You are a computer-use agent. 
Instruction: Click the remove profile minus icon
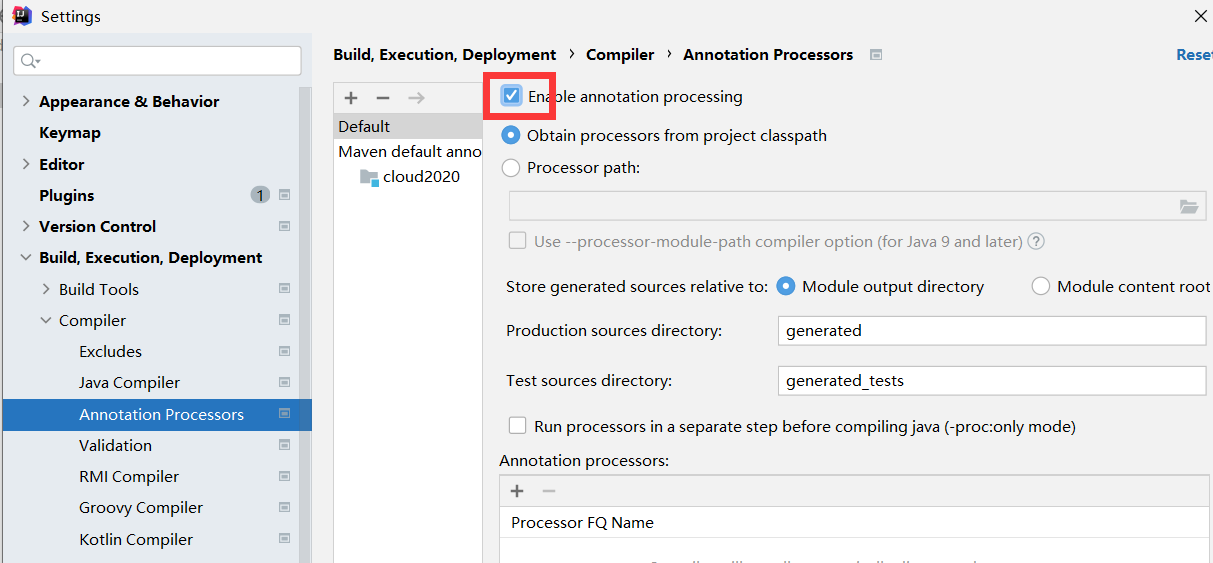383,98
